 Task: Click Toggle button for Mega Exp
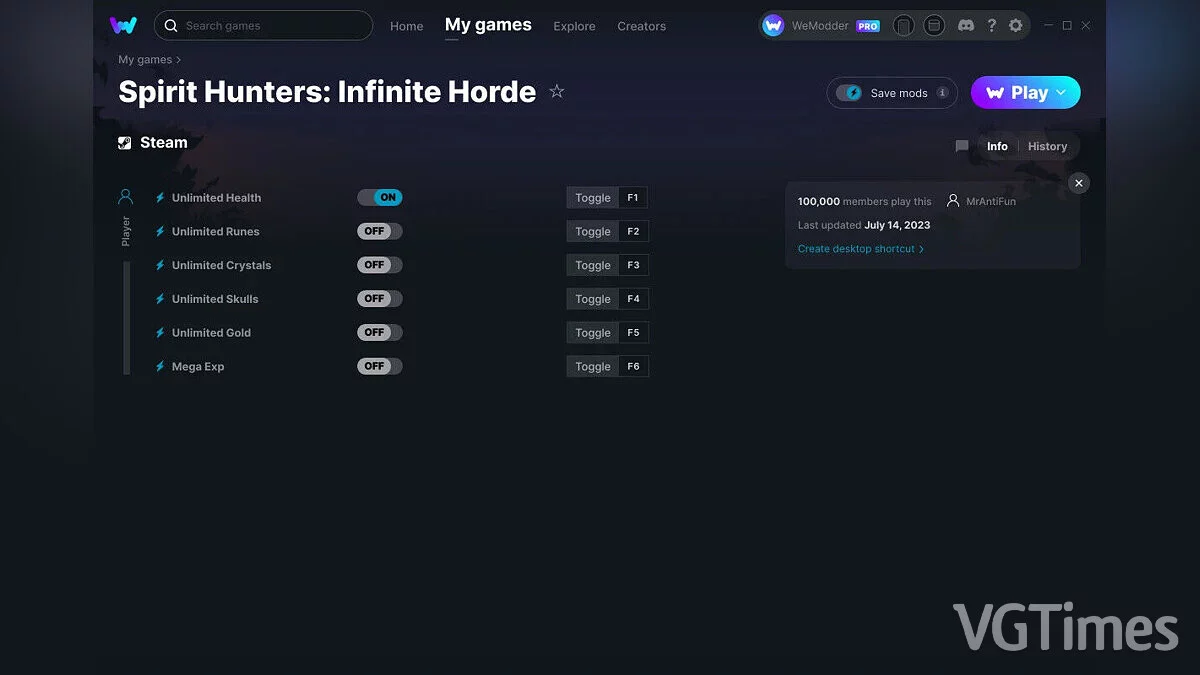click(593, 366)
